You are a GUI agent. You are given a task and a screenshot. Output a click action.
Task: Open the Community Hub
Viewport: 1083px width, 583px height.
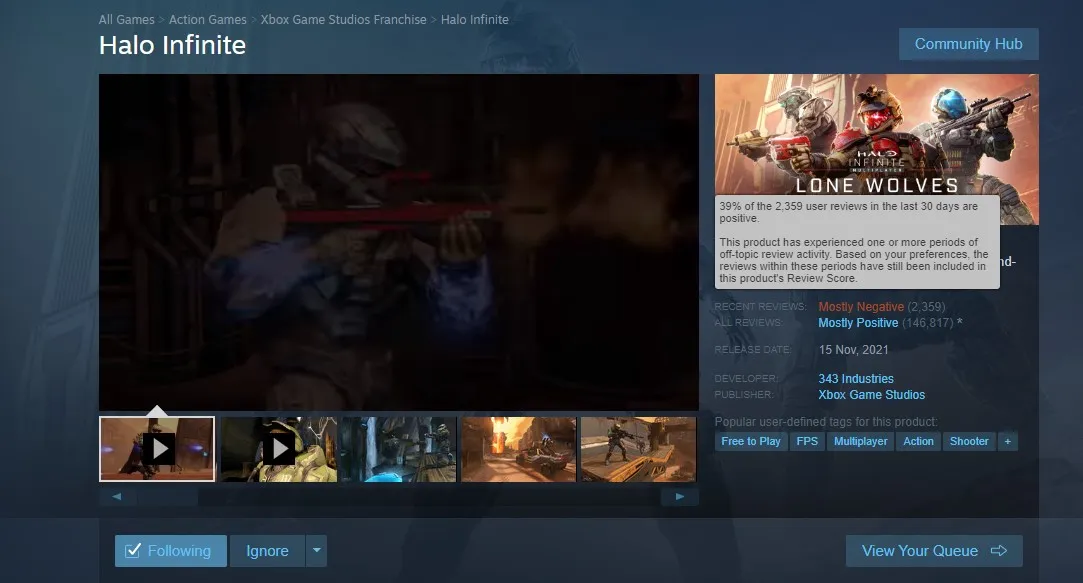[x=968, y=44]
